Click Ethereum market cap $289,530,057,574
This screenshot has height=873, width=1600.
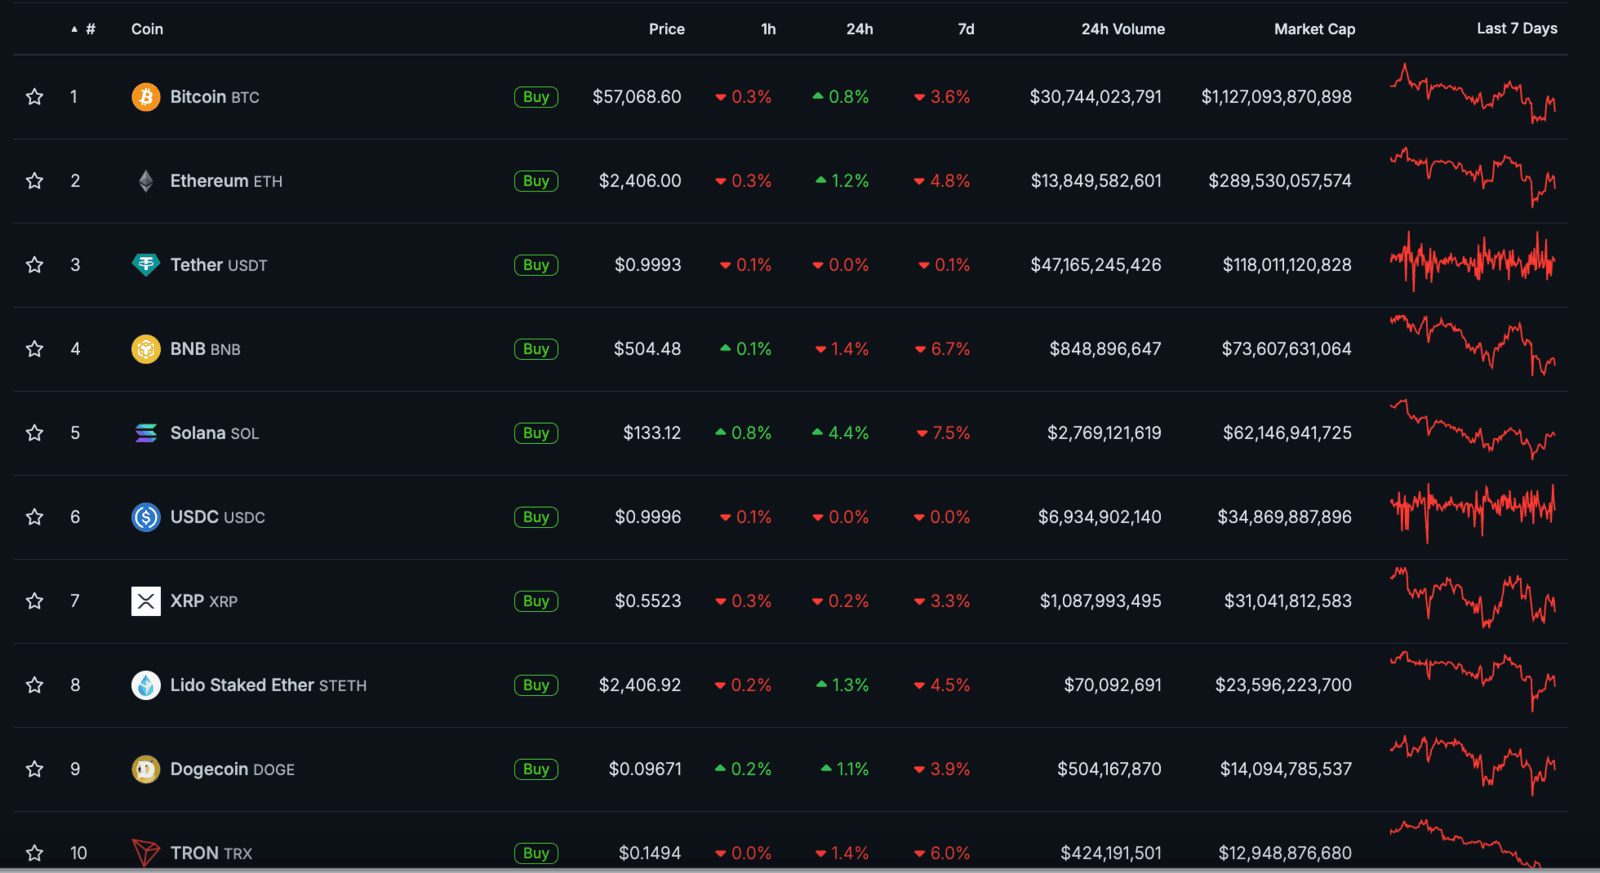[1280, 181]
